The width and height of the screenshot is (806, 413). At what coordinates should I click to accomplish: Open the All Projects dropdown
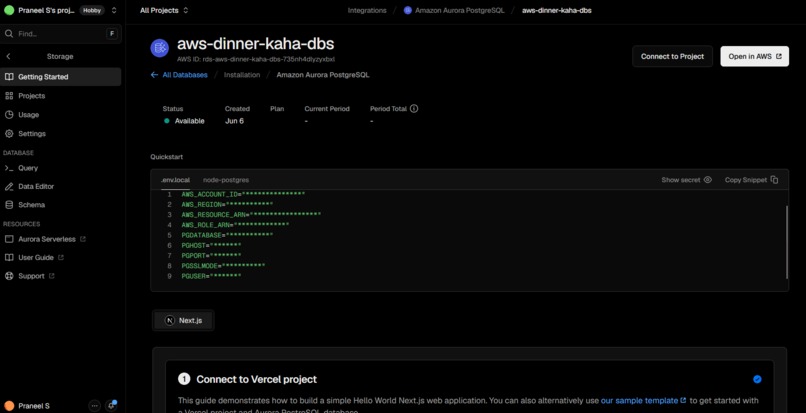tap(164, 10)
